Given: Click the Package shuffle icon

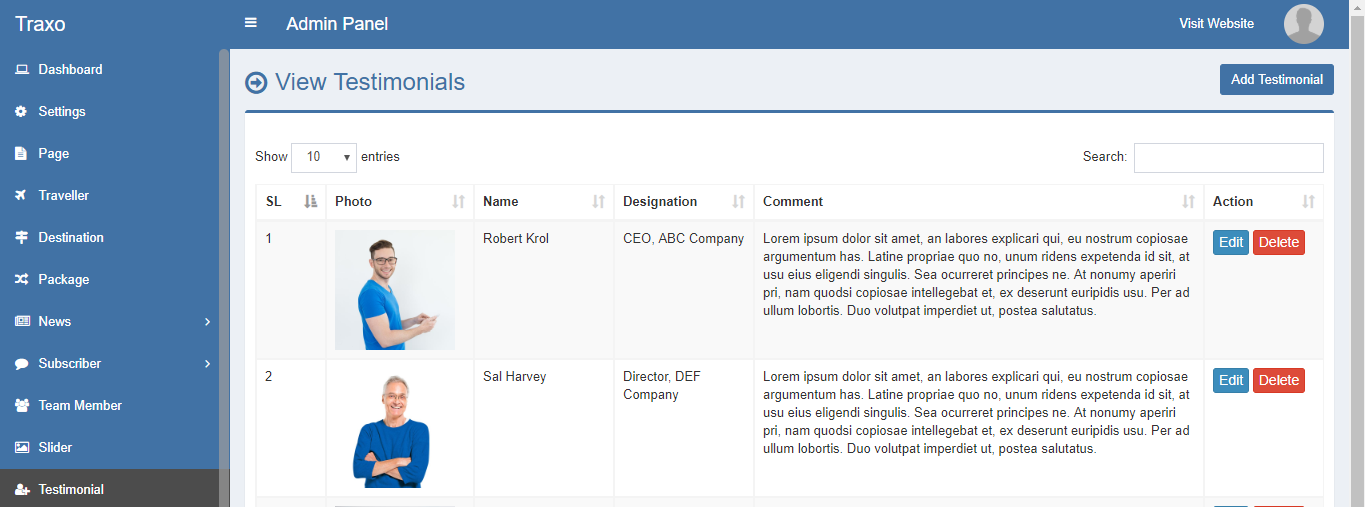Looking at the screenshot, I should click(x=21, y=280).
